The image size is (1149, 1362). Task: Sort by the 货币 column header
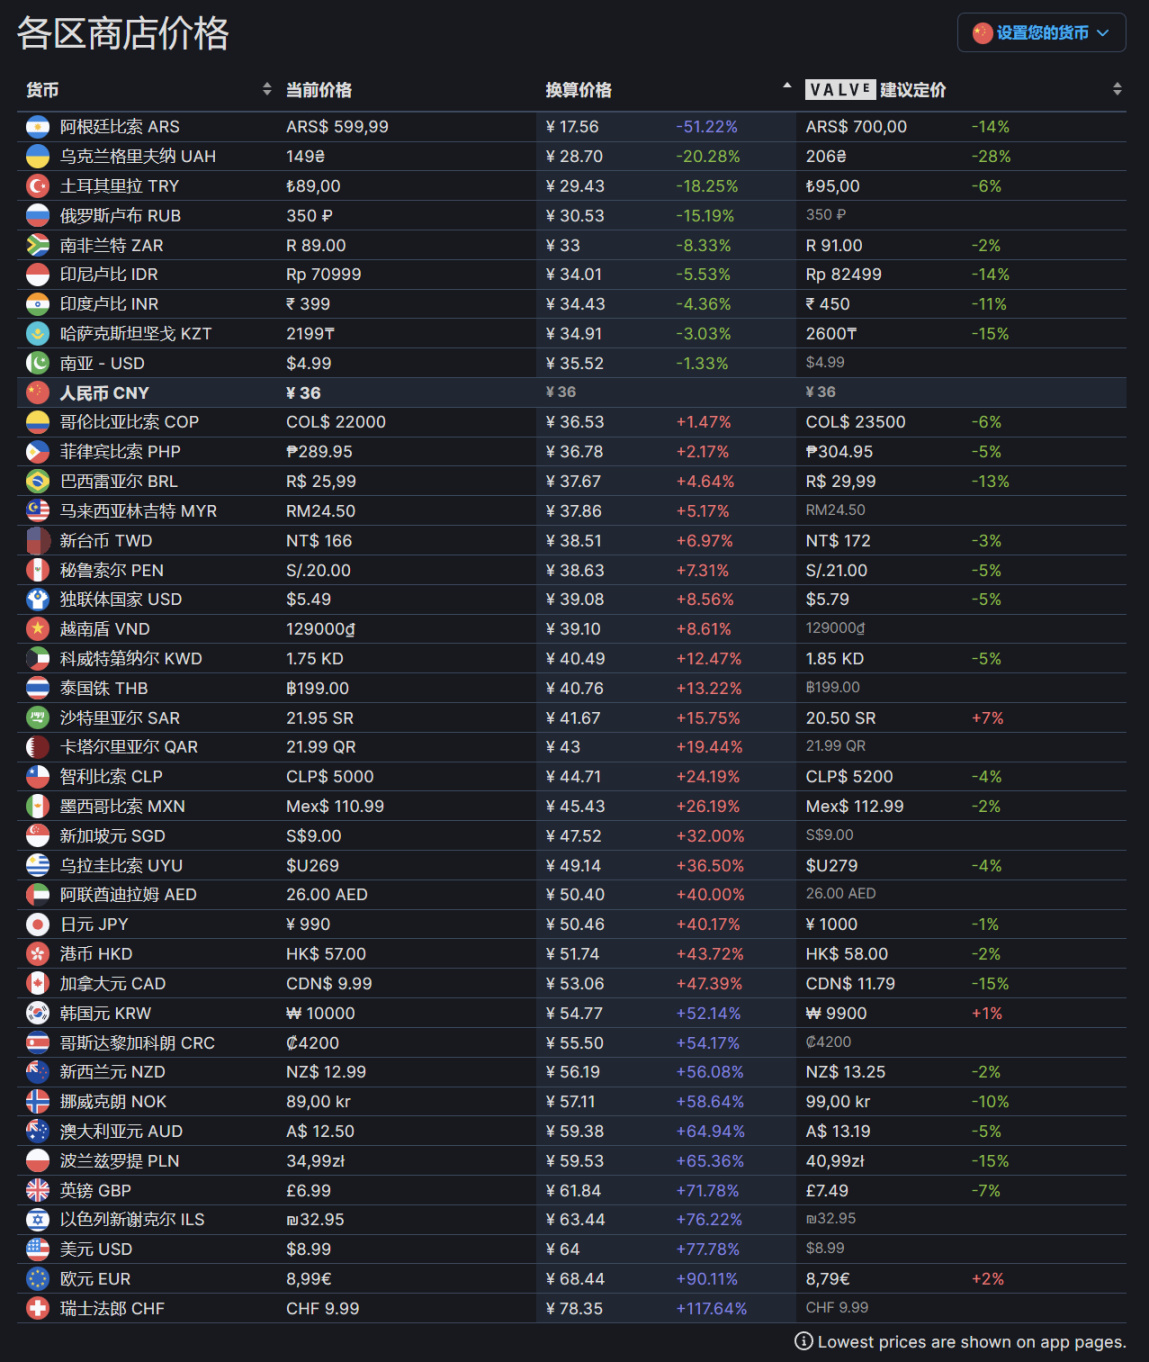point(147,90)
